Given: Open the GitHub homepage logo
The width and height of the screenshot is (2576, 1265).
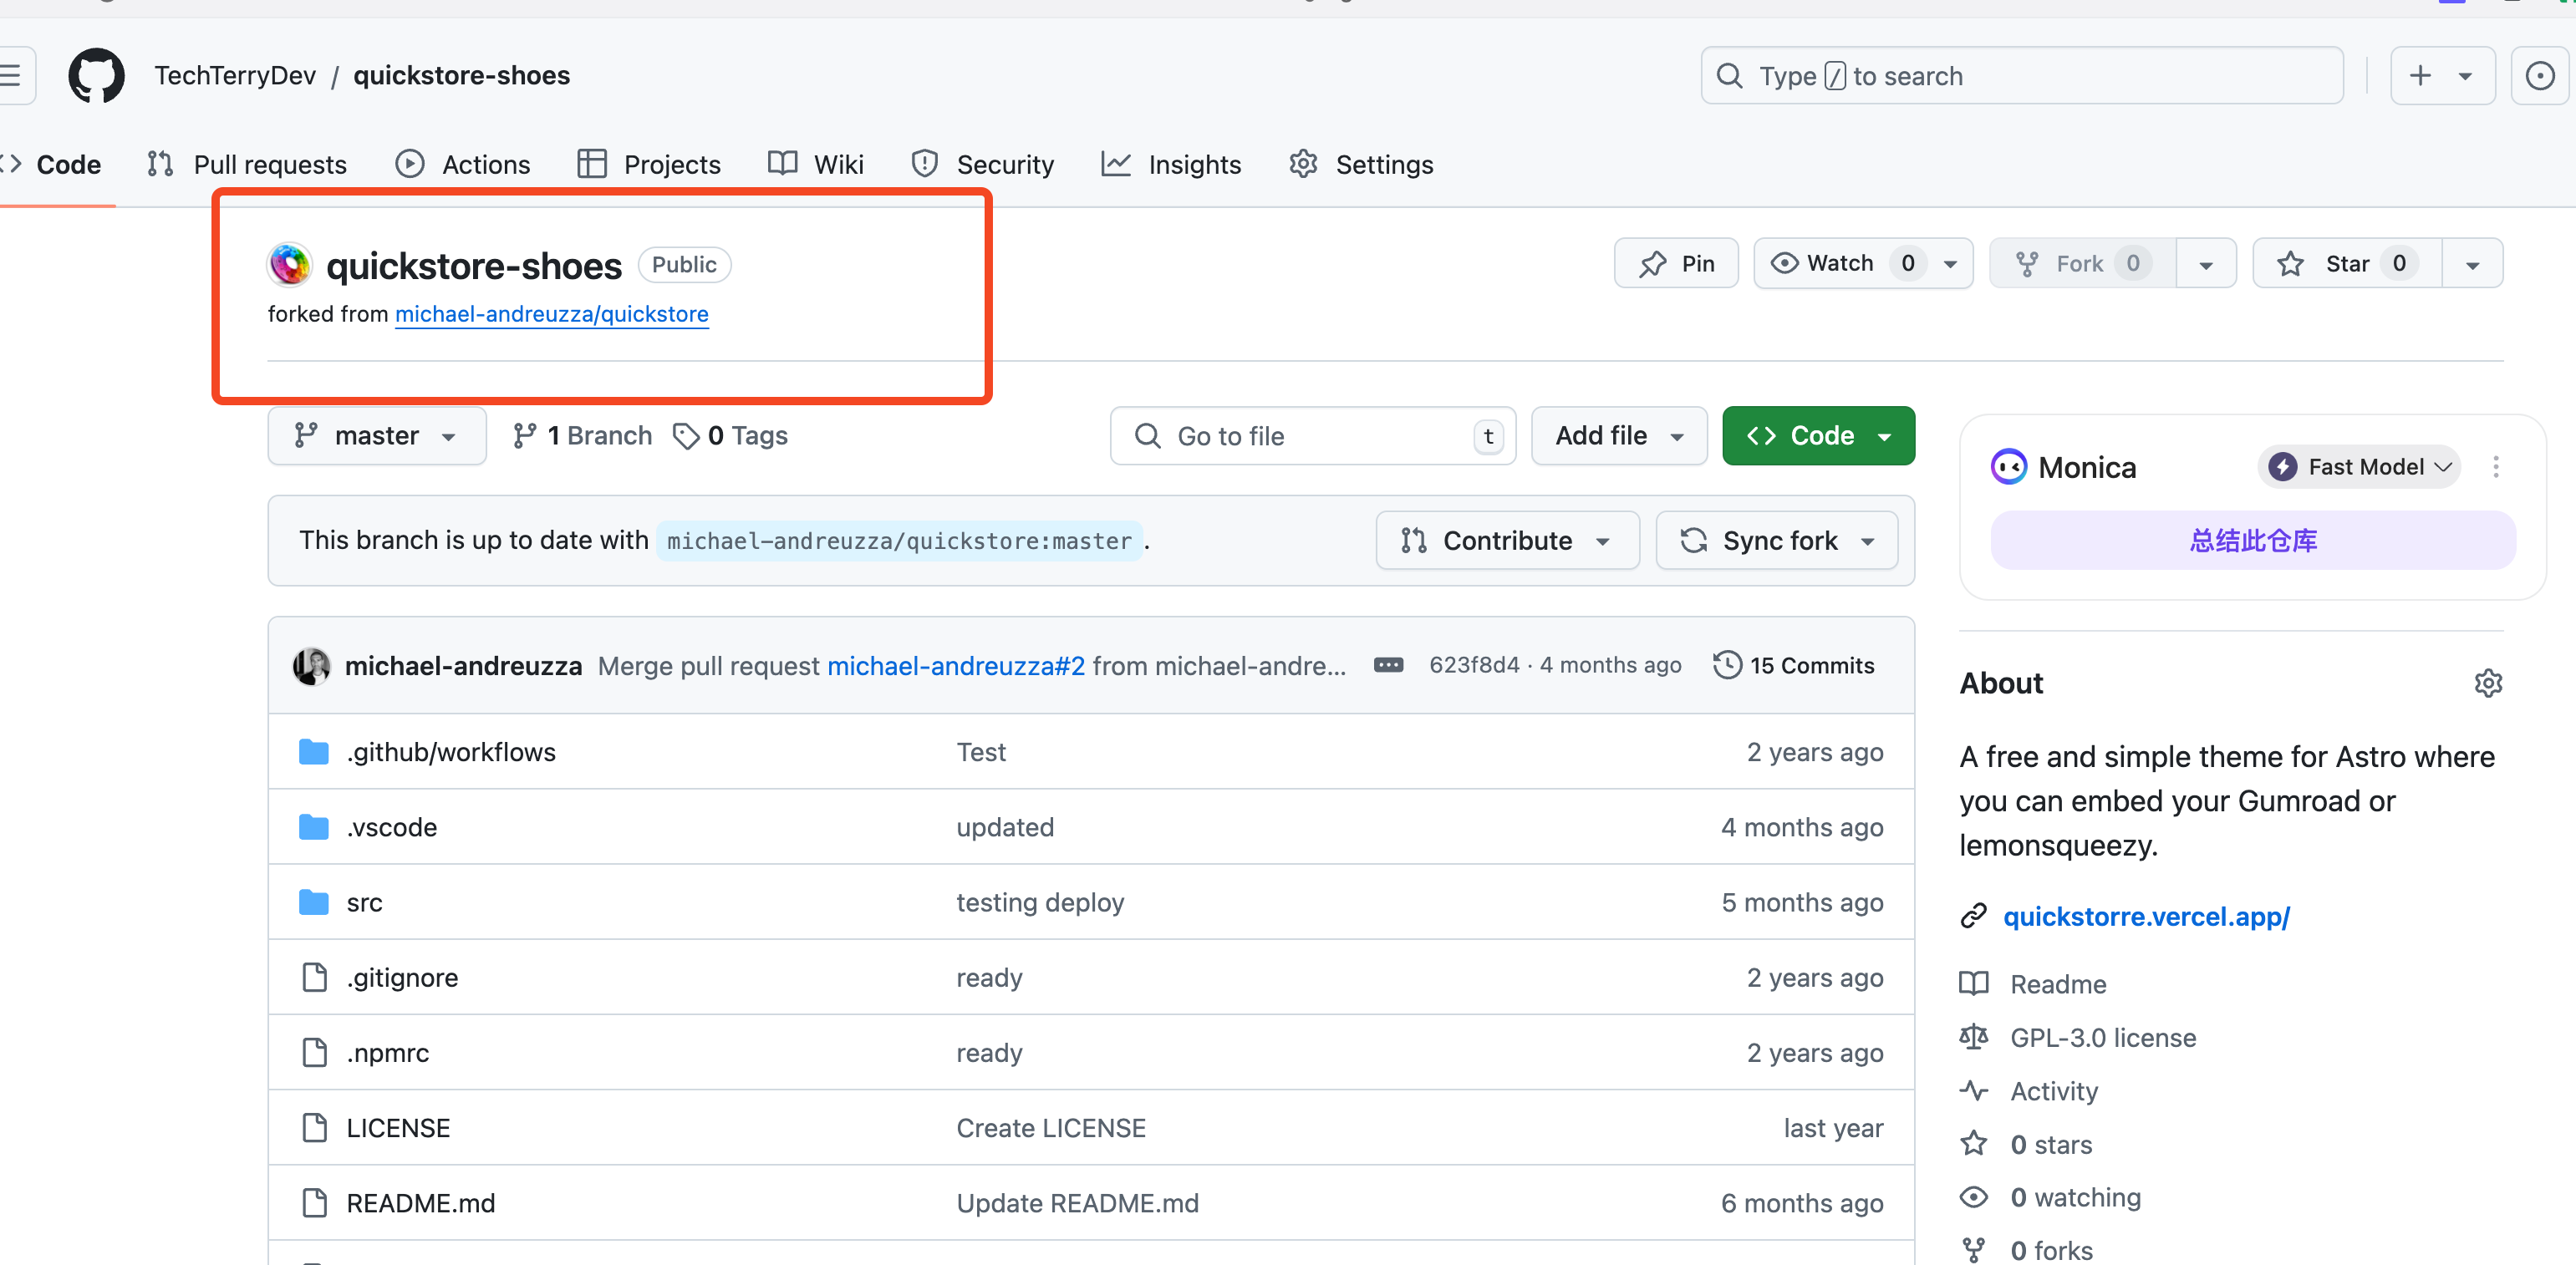Looking at the screenshot, I should 96,75.
